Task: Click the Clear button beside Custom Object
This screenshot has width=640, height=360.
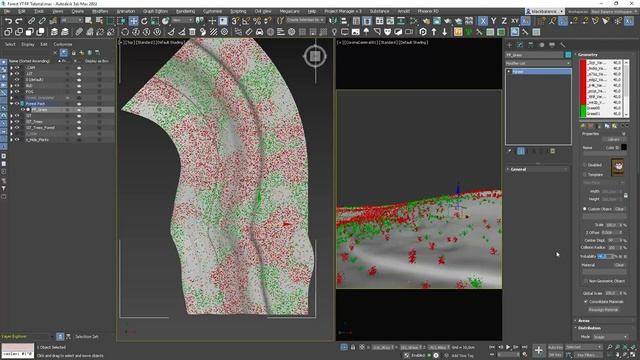Action: pos(619,209)
